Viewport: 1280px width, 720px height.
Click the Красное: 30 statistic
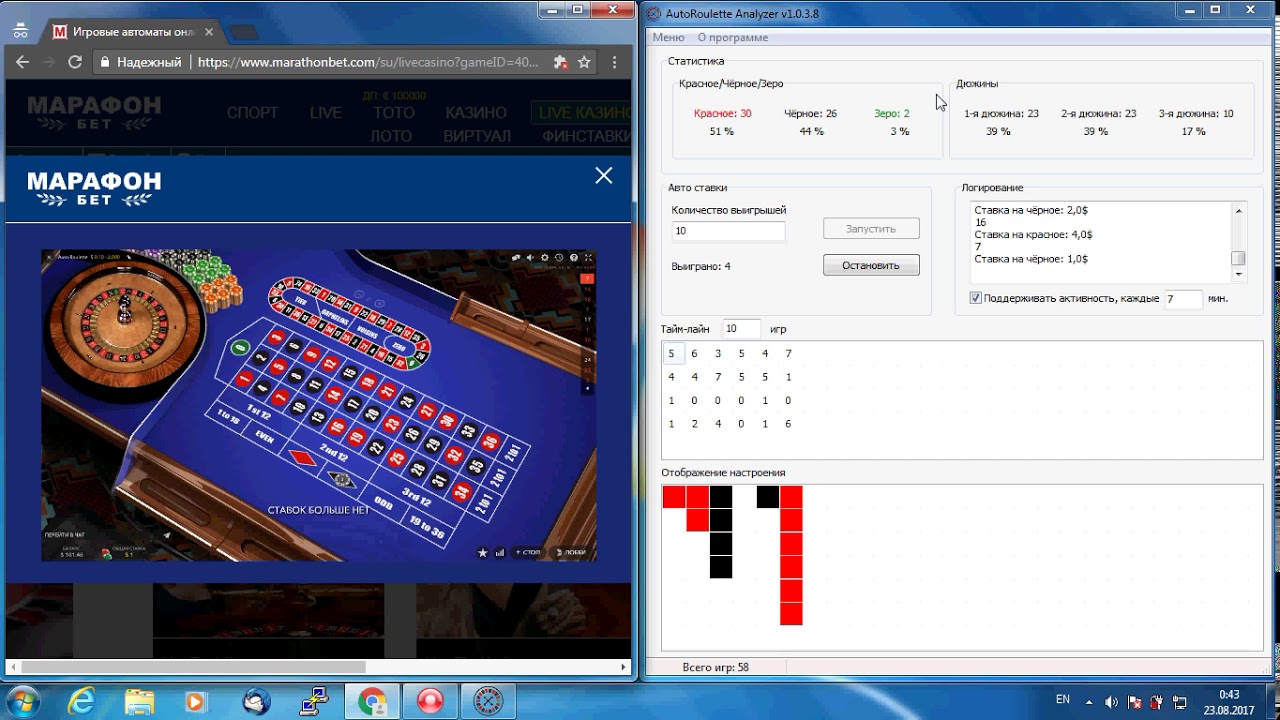pyautogui.click(x=722, y=113)
